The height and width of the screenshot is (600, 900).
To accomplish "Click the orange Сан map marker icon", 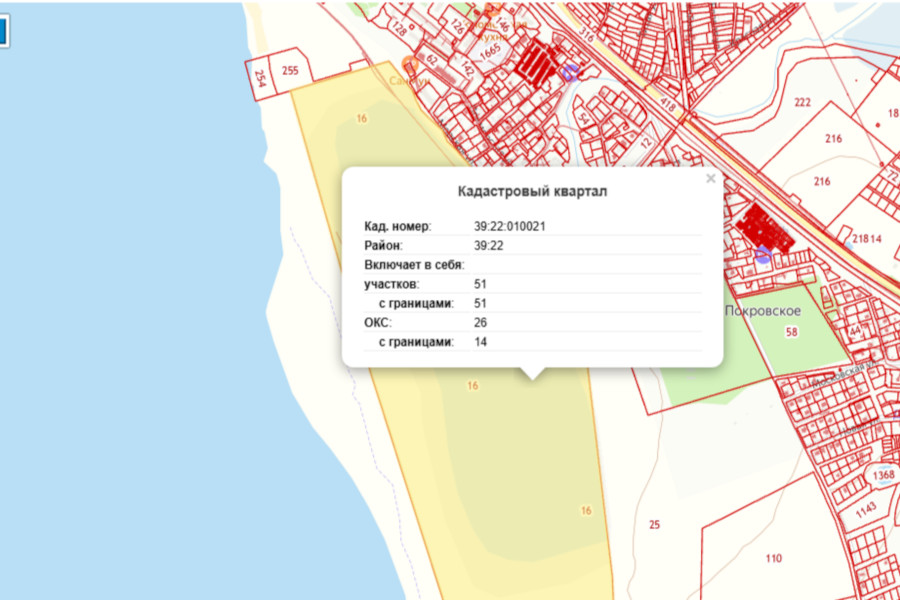I will (x=409, y=66).
